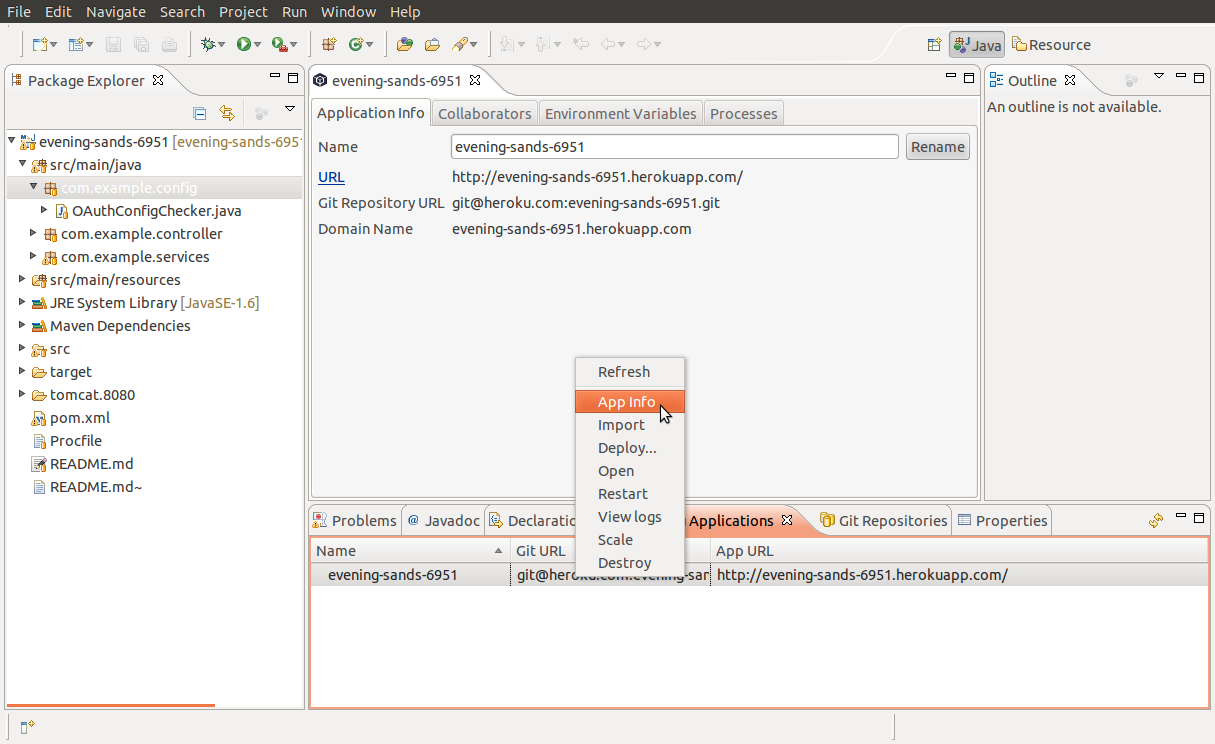1215x744 pixels.
Task: Open the New Java Class dropdown arrow
Action: [370, 45]
